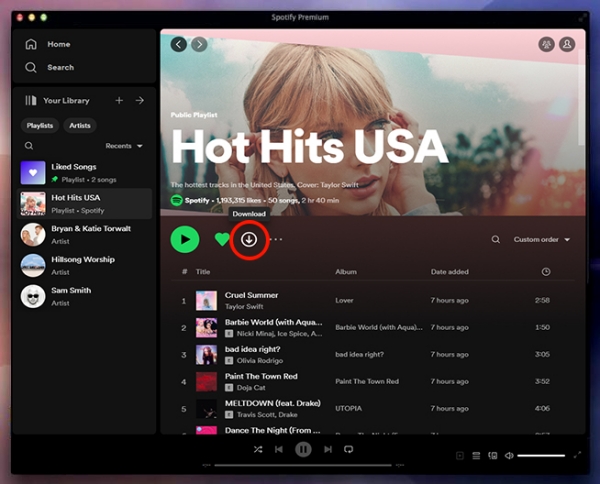
Task: Open Olivia Rodrigo artist link
Action: coord(260,360)
